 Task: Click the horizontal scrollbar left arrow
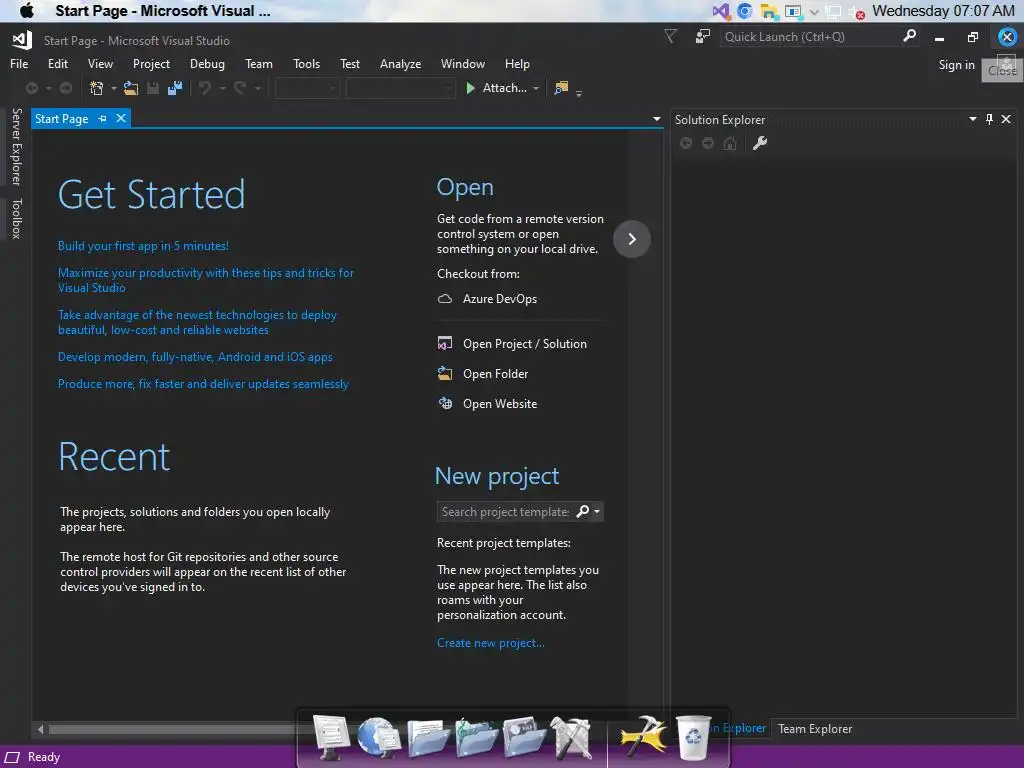coord(40,729)
